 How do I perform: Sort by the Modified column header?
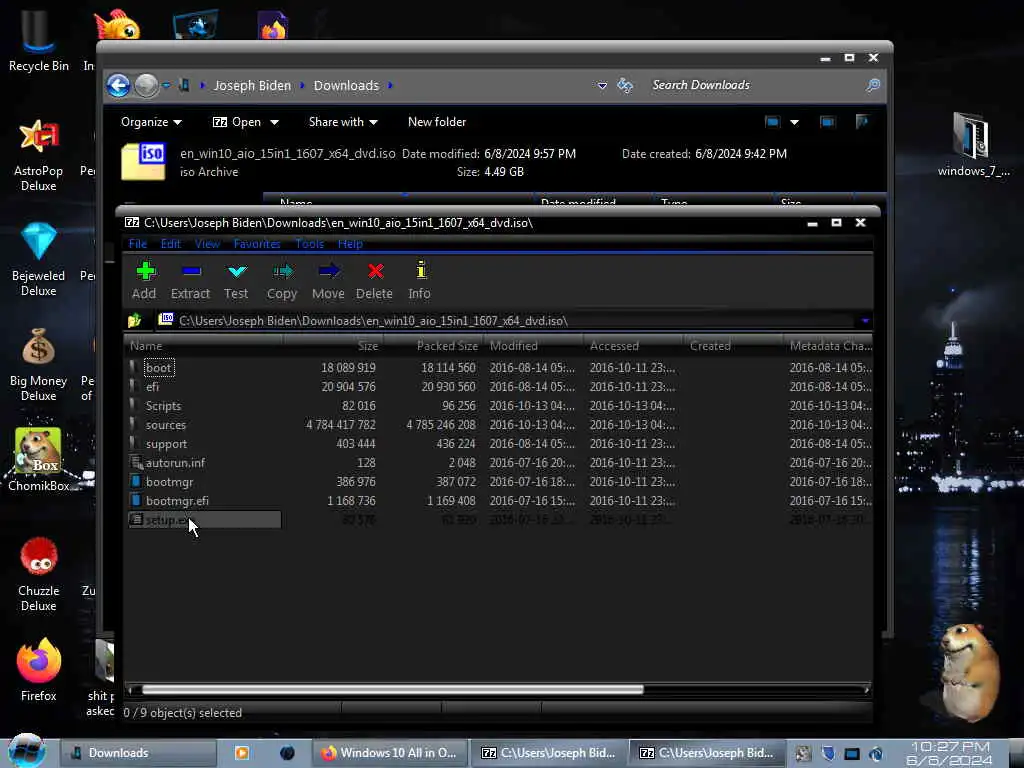click(534, 345)
